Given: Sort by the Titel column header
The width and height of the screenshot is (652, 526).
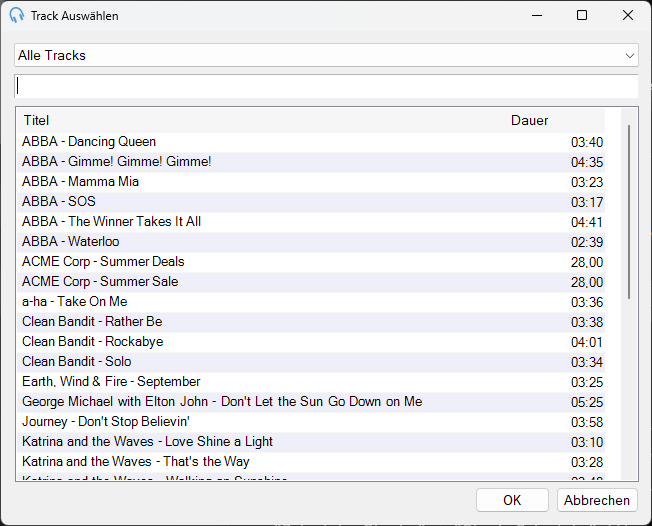Looking at the screenshot, I should 36,120.
